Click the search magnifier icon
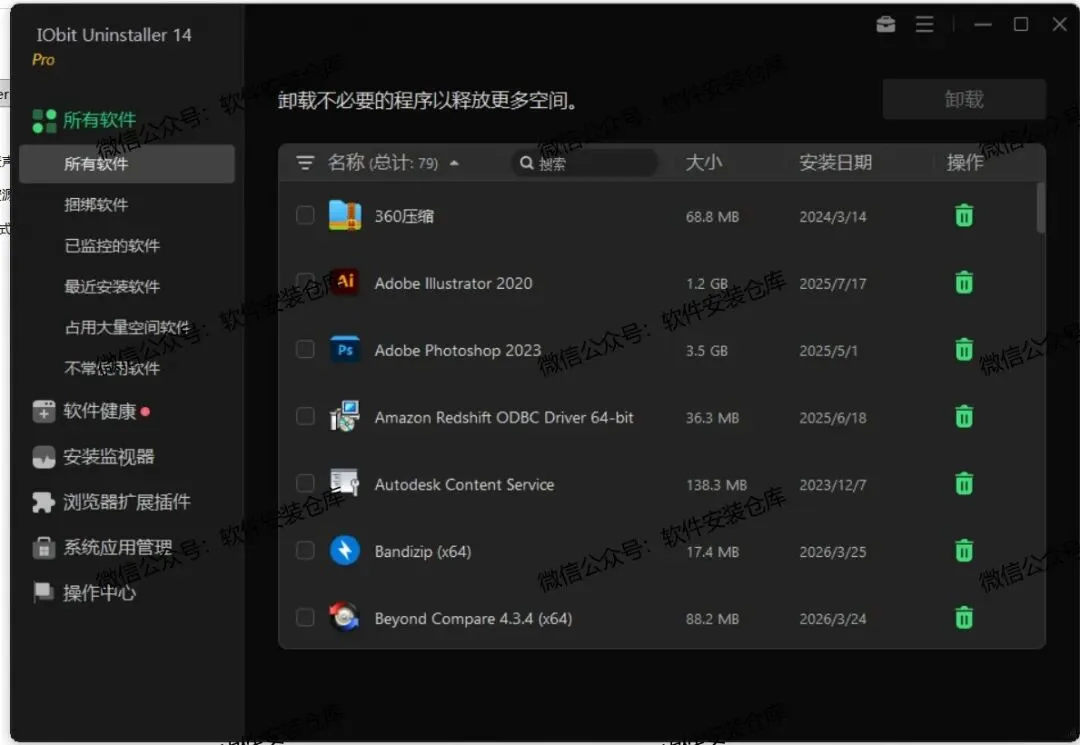This screenshot has height=745, width=1080. pyautogui.click(x=527, y=163)
